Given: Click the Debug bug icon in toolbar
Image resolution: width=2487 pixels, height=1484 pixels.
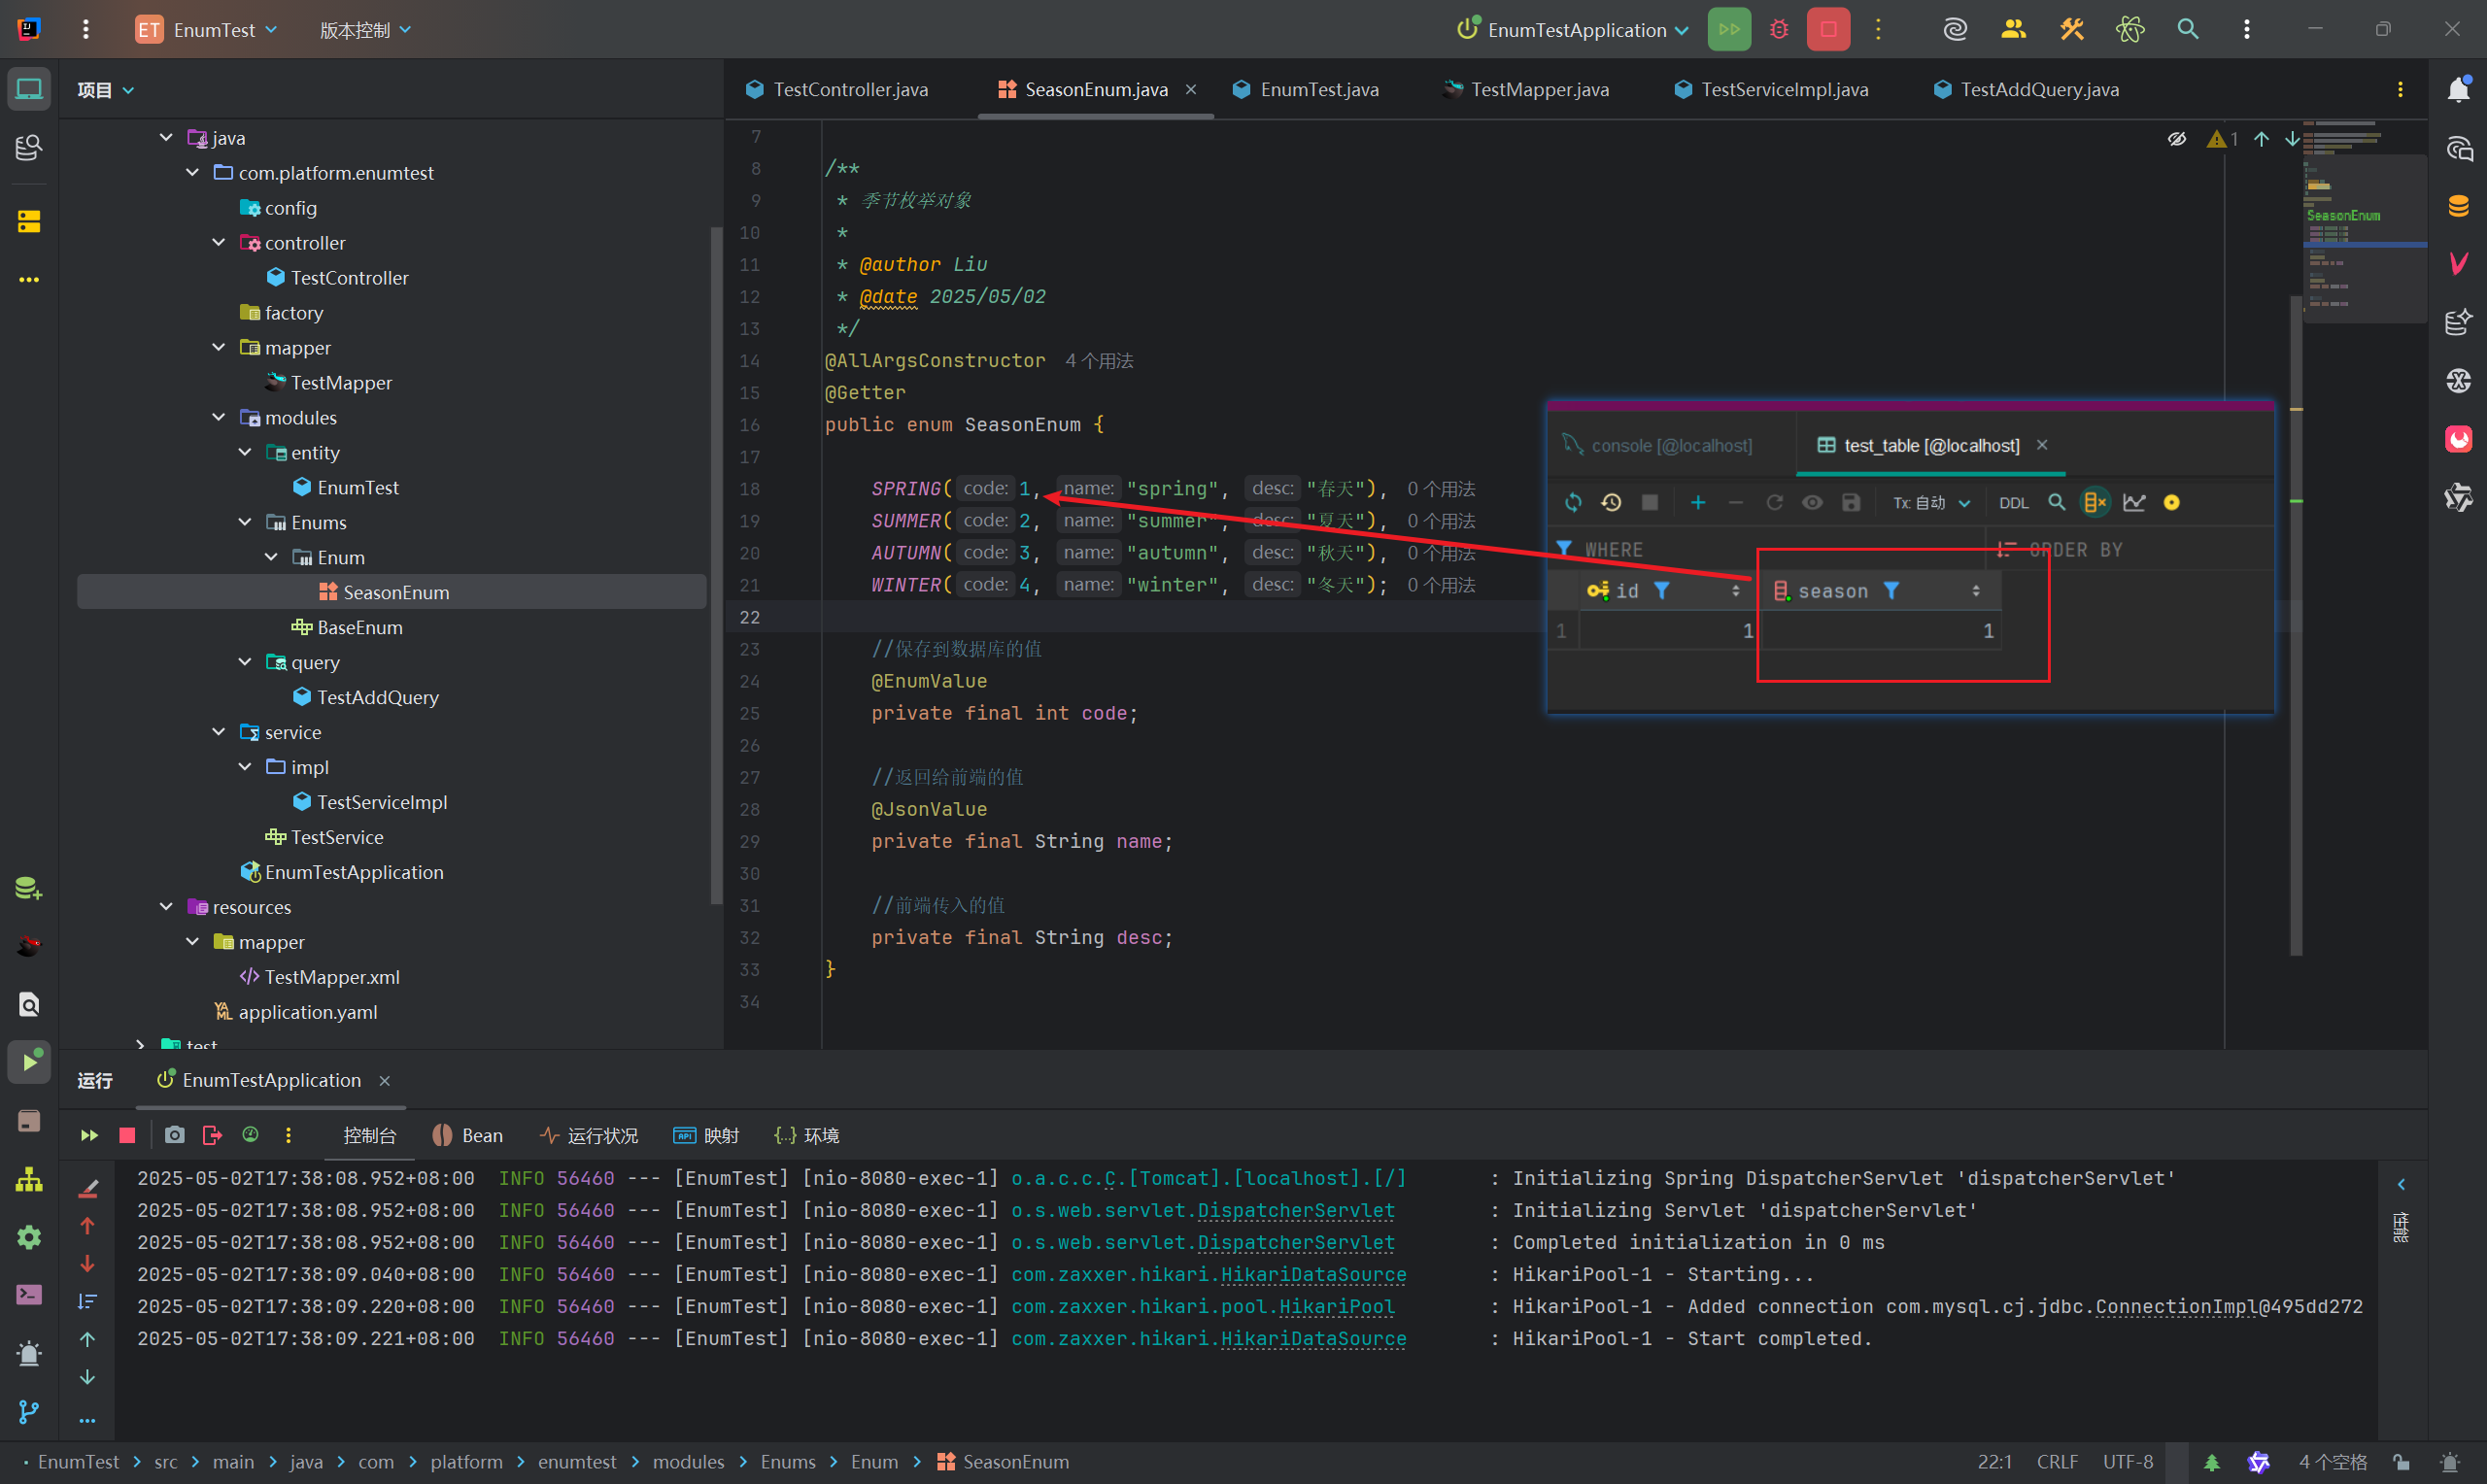Looking at the screenshot, I should tap(1778, 29).
